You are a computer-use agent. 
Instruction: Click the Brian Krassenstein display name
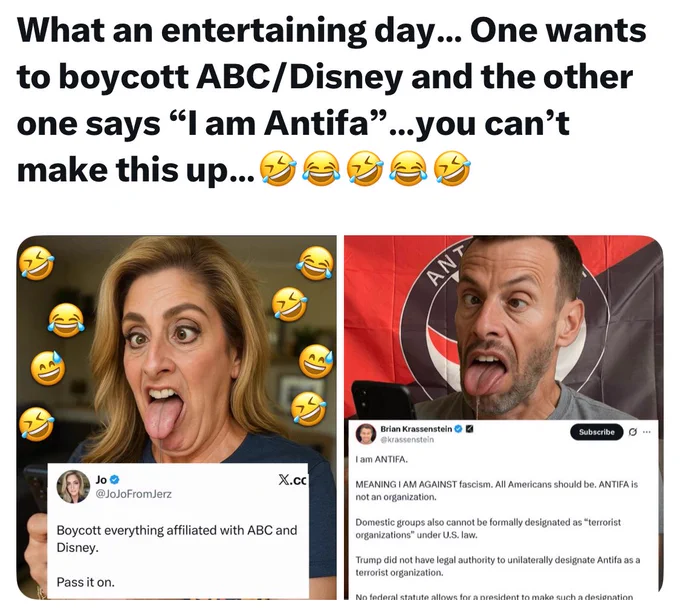pyautogui.click(x=416, y=429)
